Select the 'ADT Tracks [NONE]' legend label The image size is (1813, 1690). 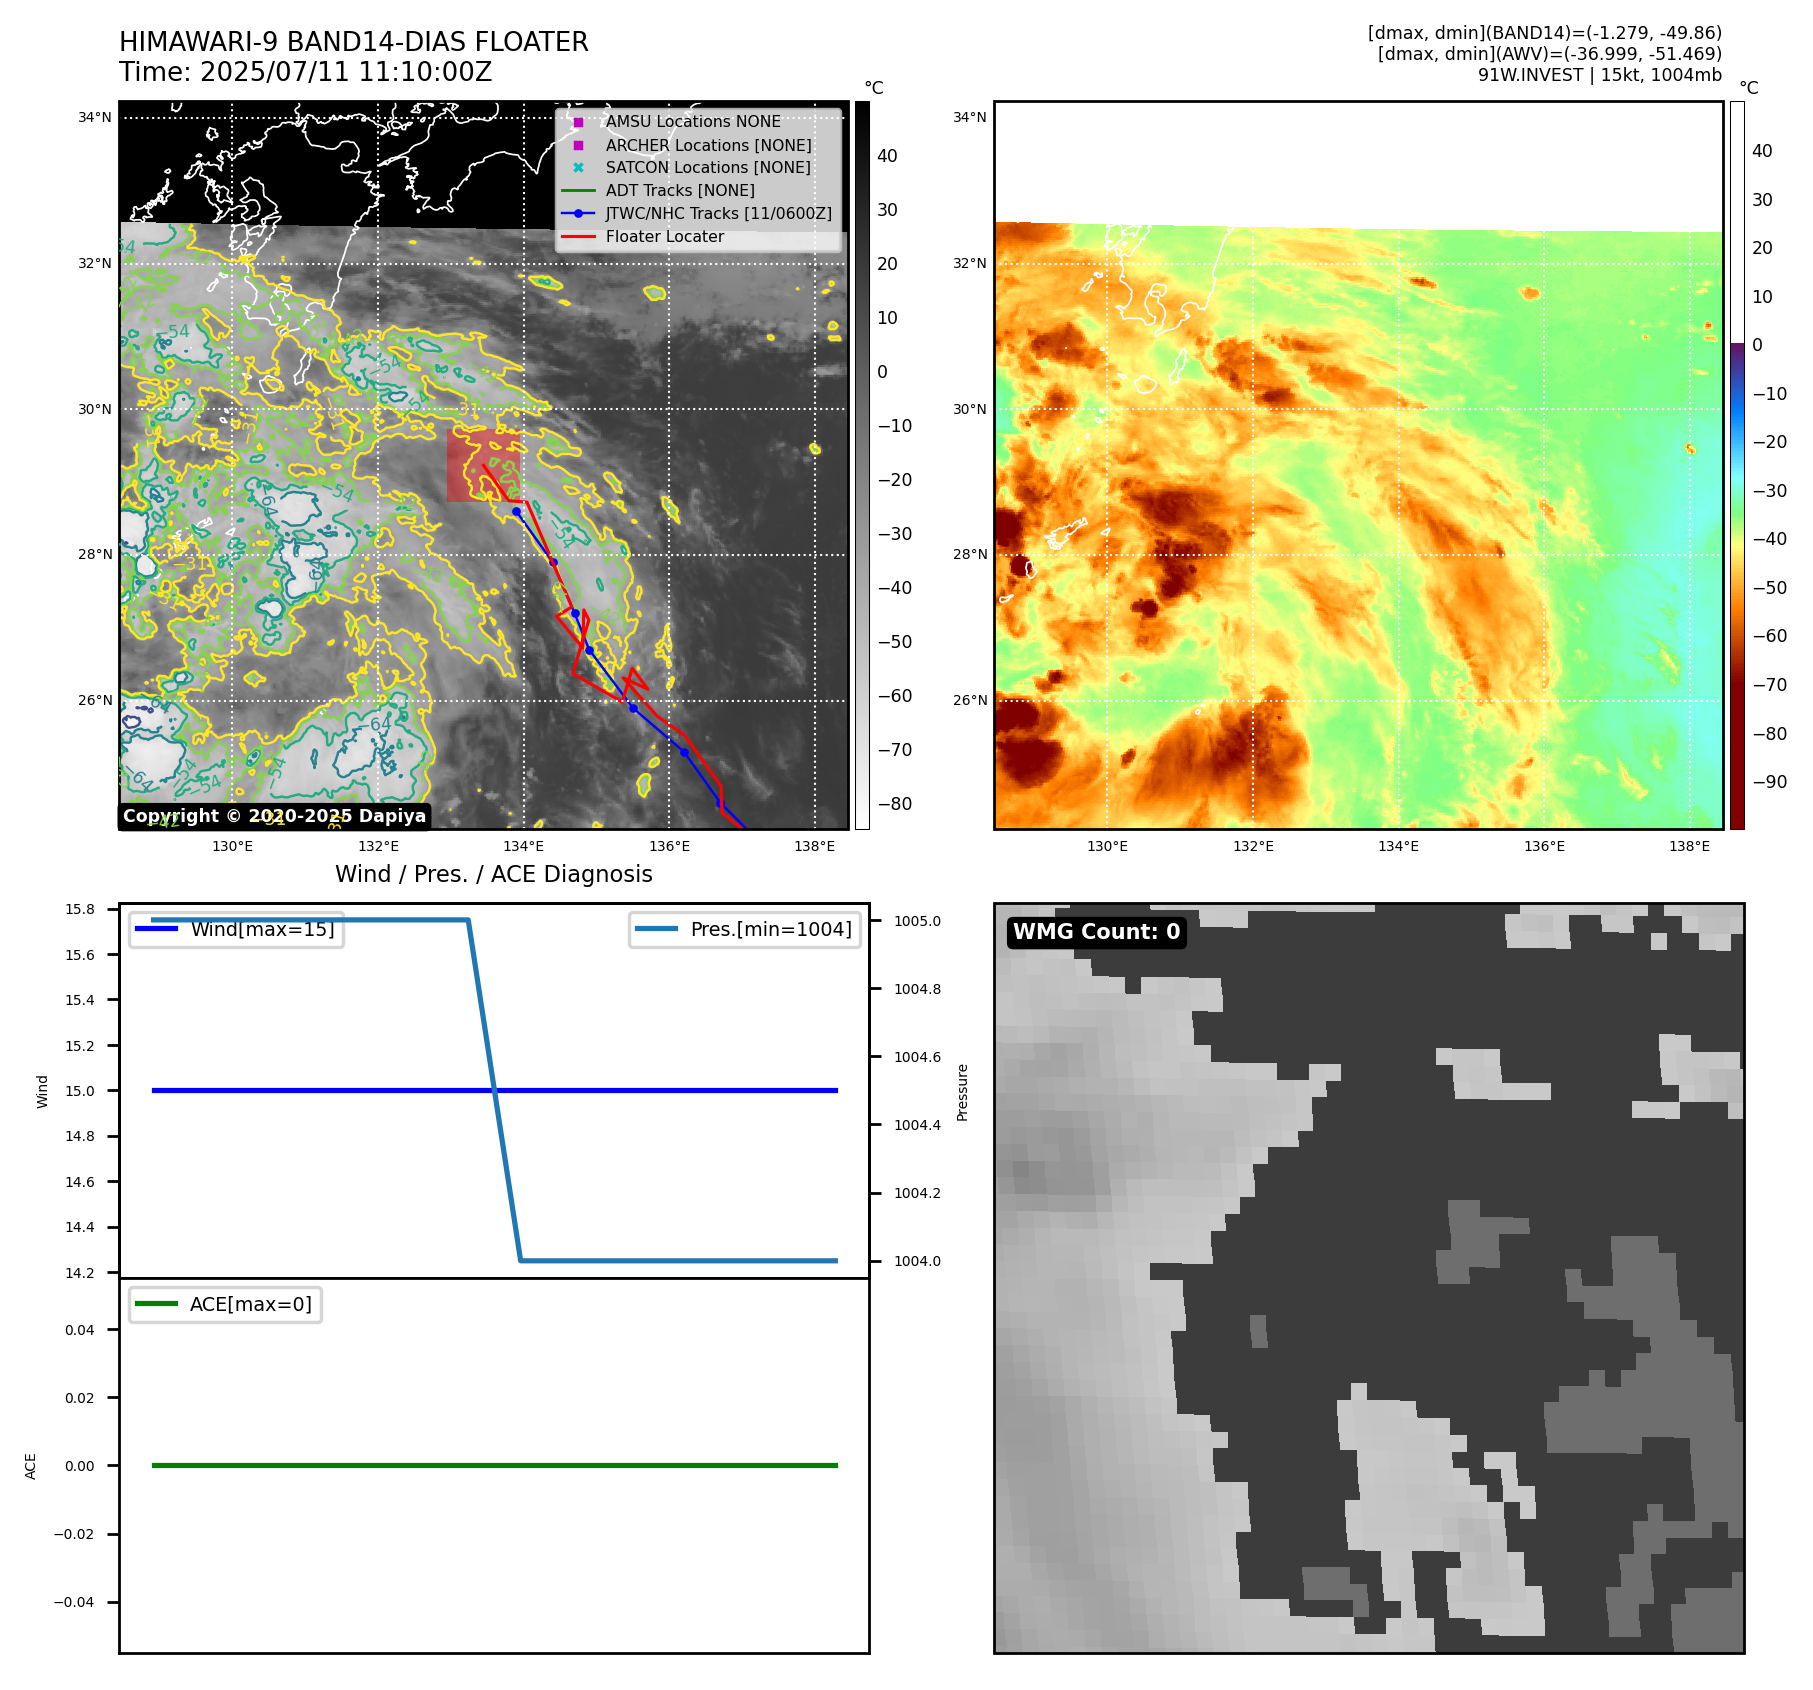(680, 190)
